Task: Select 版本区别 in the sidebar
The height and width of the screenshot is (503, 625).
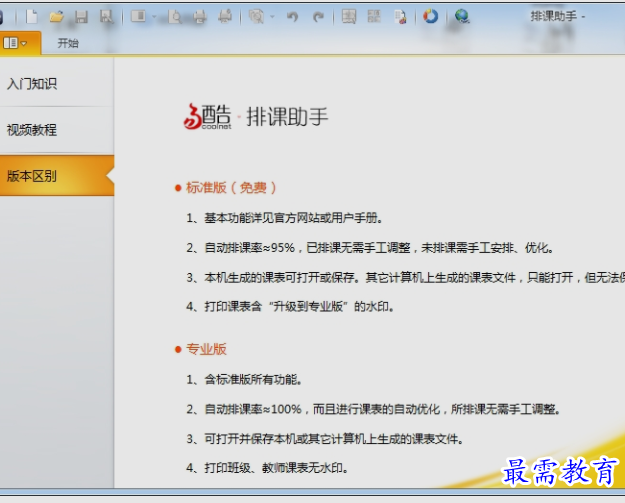Action: pyautogui.click(x=57, y=176)
